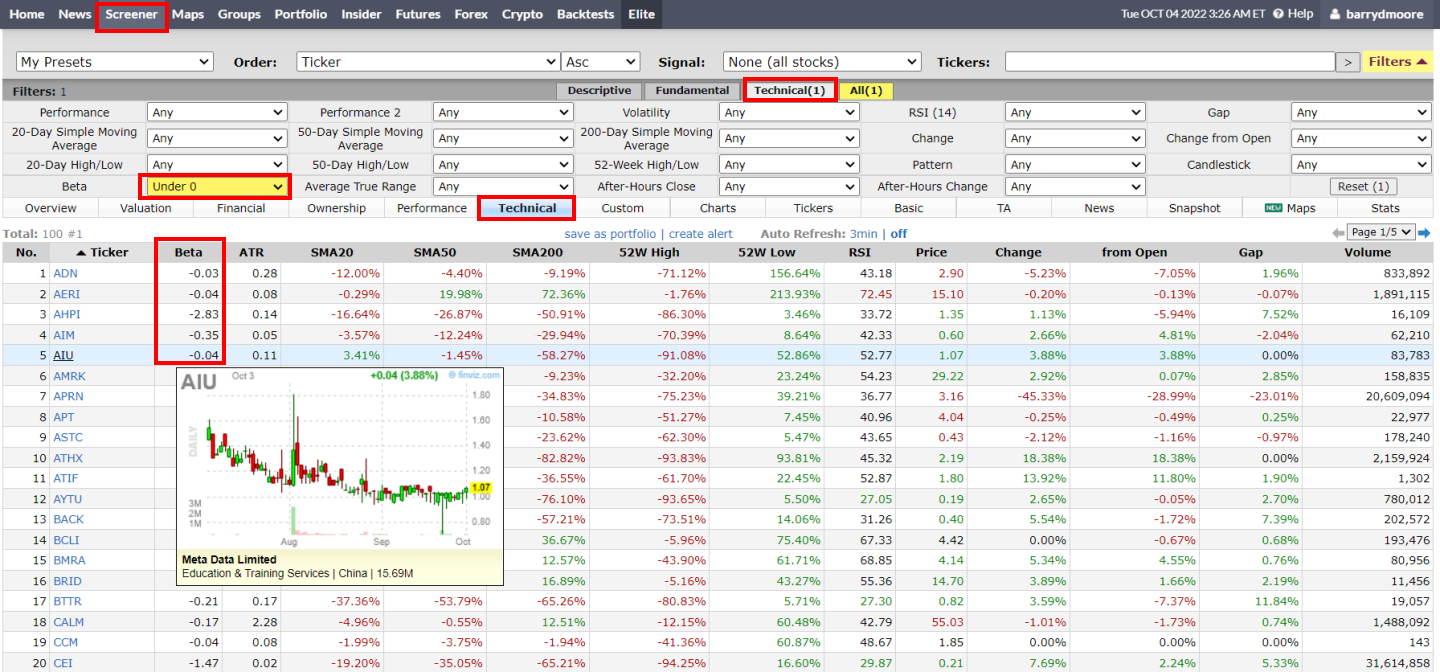This screenshot has width=1440, height=672.
Task: Open the Signal dropdown showing None (all stocks)
Action: (820, 61)
